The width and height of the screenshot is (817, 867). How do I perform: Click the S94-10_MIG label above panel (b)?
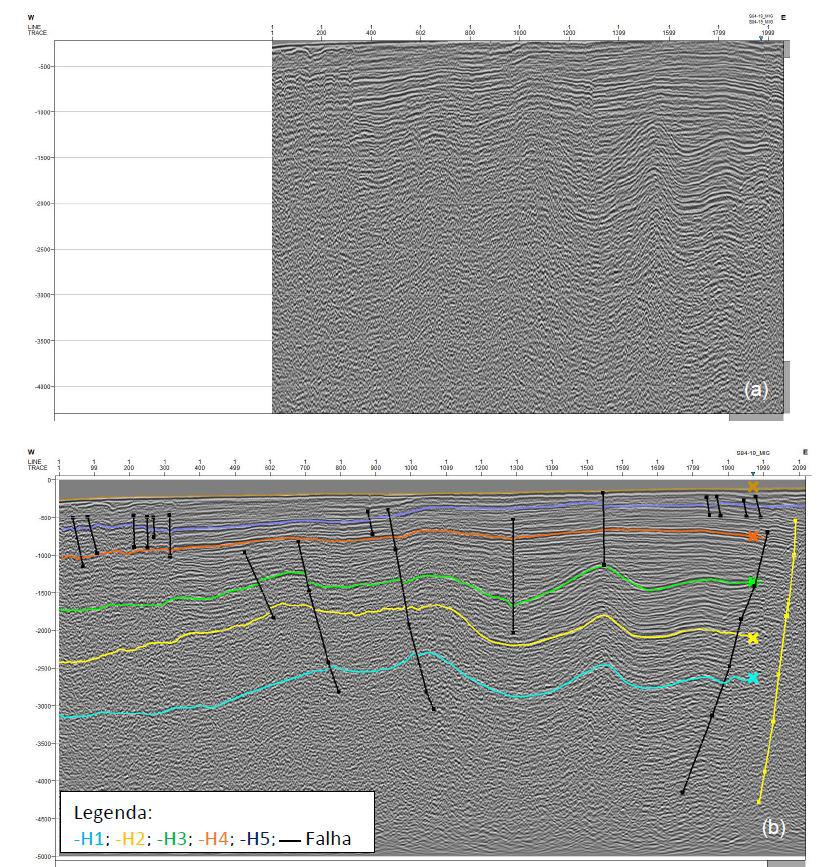click(x=752, y=453)
